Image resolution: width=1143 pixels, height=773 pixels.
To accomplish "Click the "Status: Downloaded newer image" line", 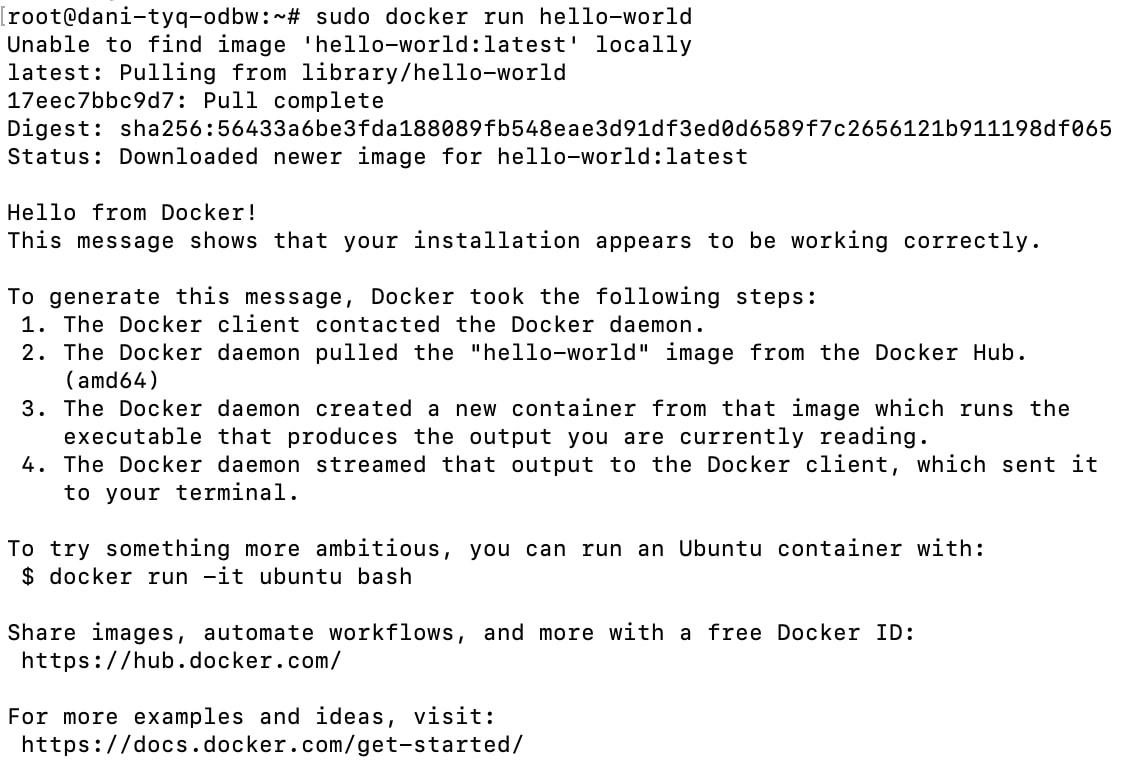I will (377, 157).
